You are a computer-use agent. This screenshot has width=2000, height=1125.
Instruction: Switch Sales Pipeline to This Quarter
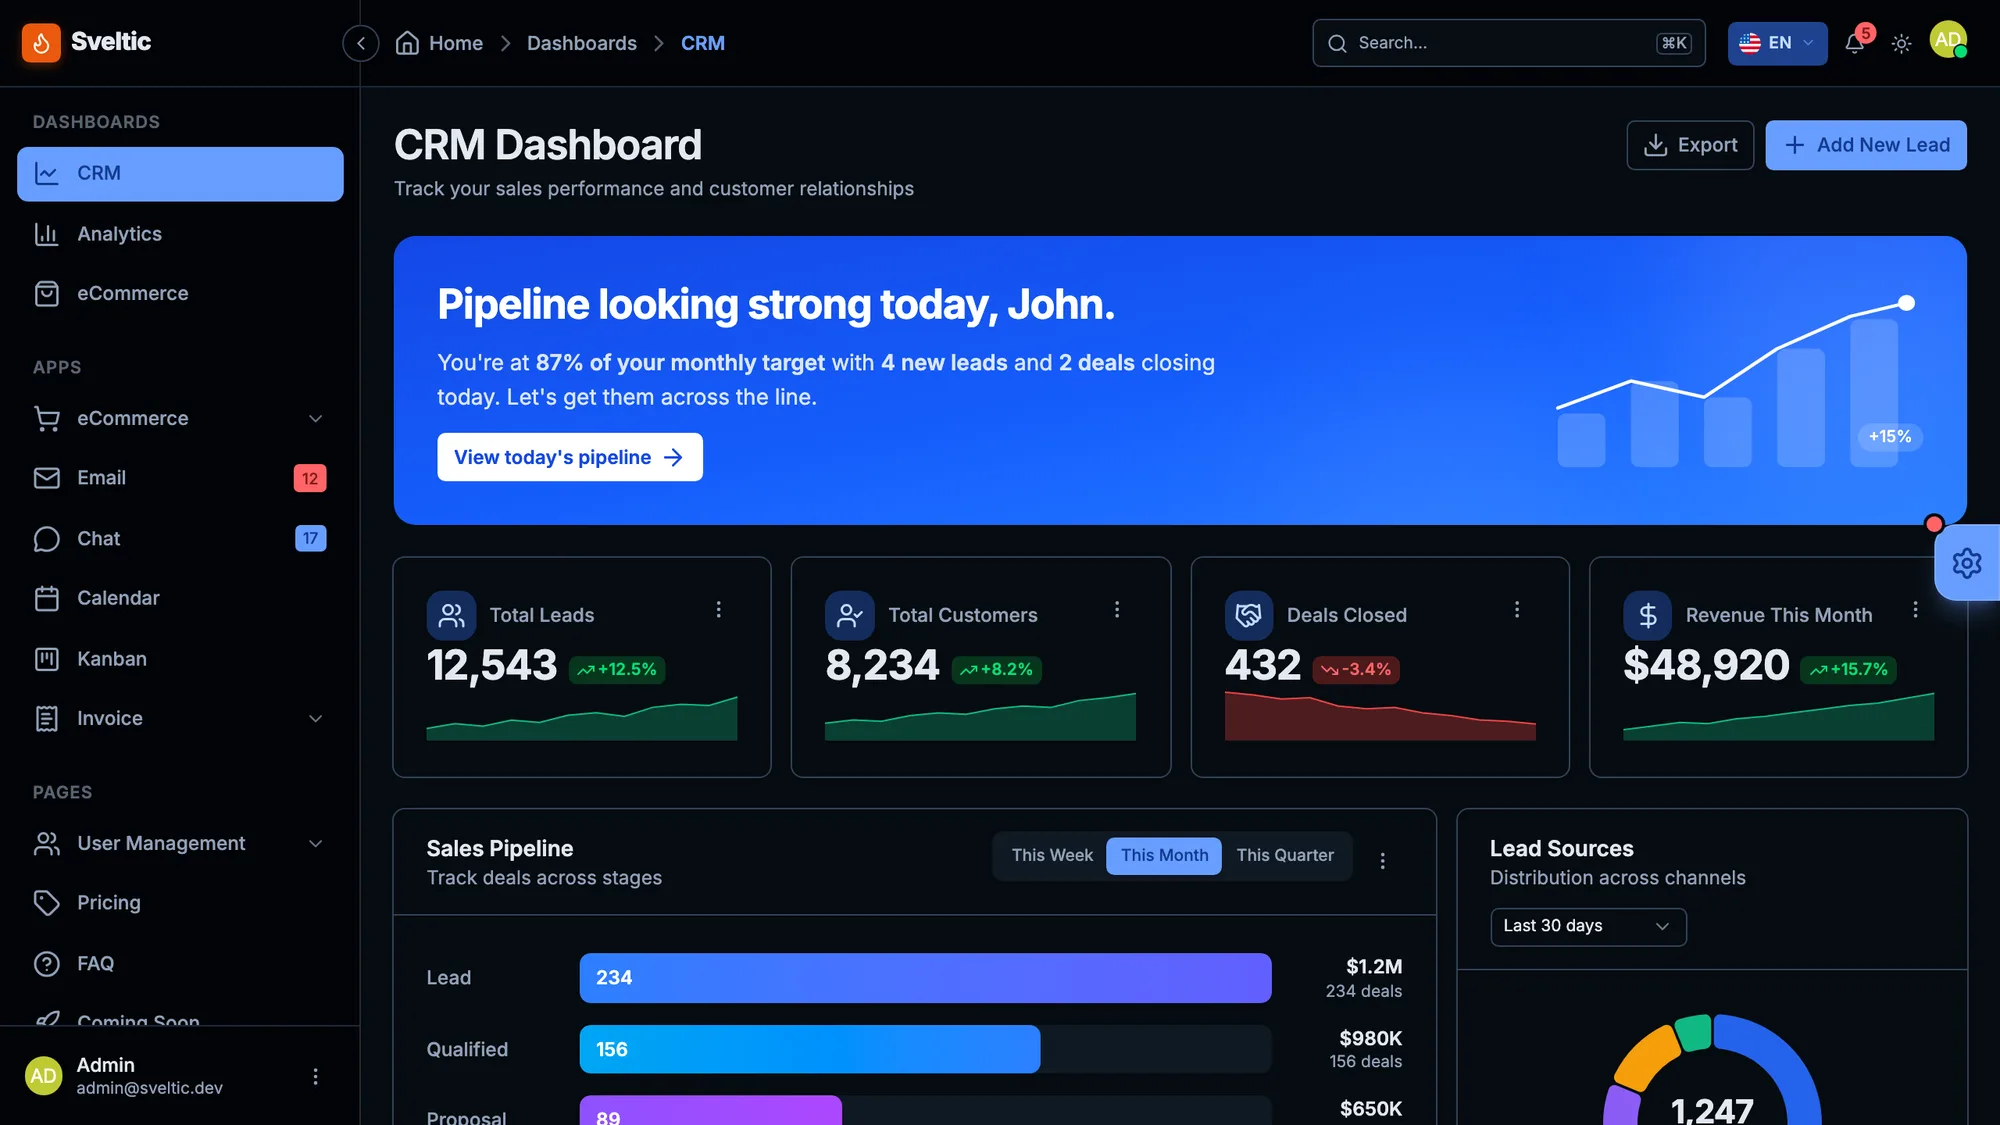tap(1285, 855)
